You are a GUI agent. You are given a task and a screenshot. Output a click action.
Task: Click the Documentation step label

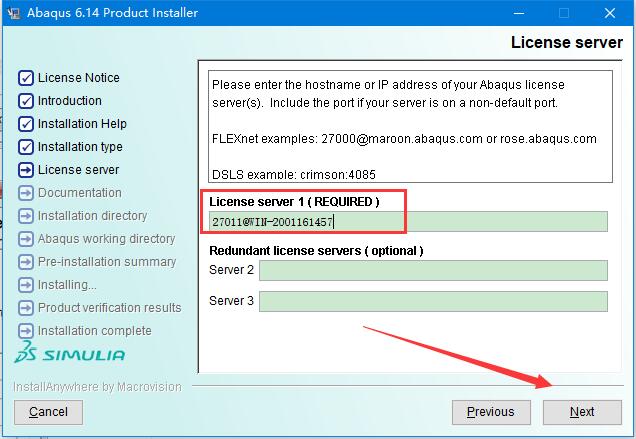point(80,193)
